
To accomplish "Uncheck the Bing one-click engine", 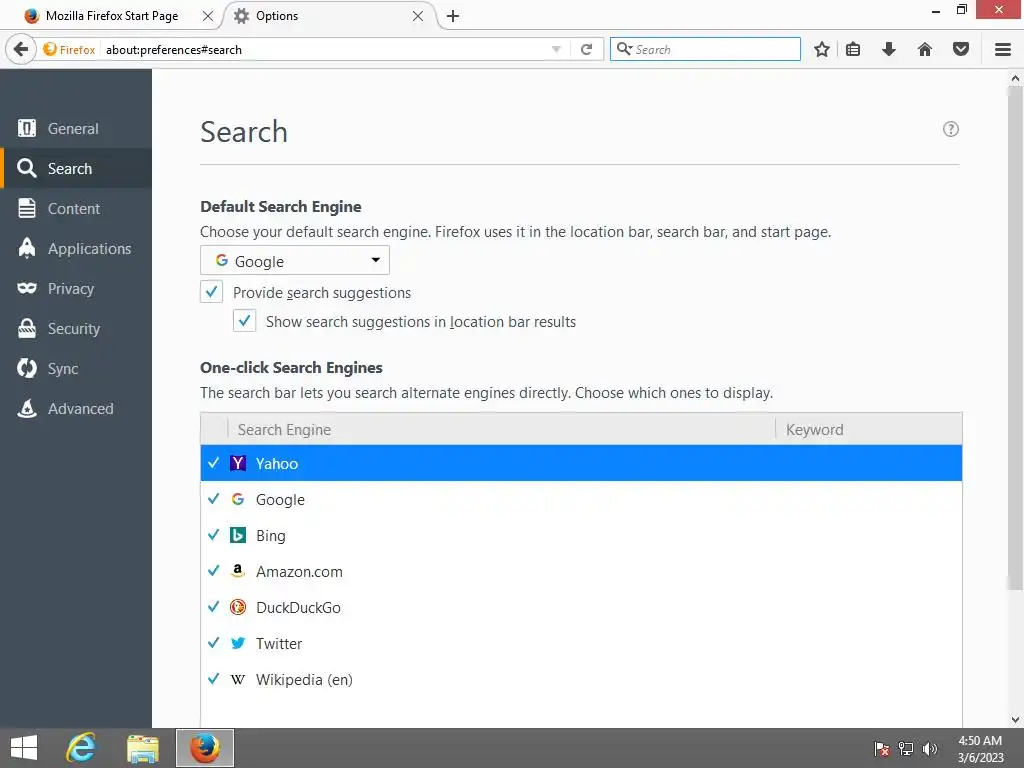I will tap(214, 535).
